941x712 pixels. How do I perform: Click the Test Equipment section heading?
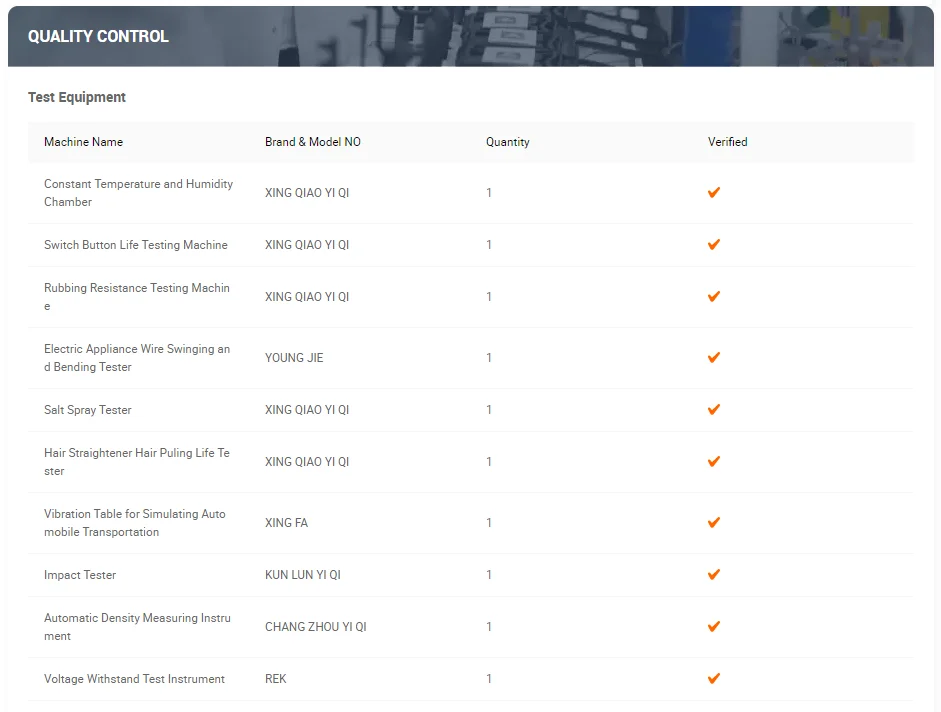(77, 97)
